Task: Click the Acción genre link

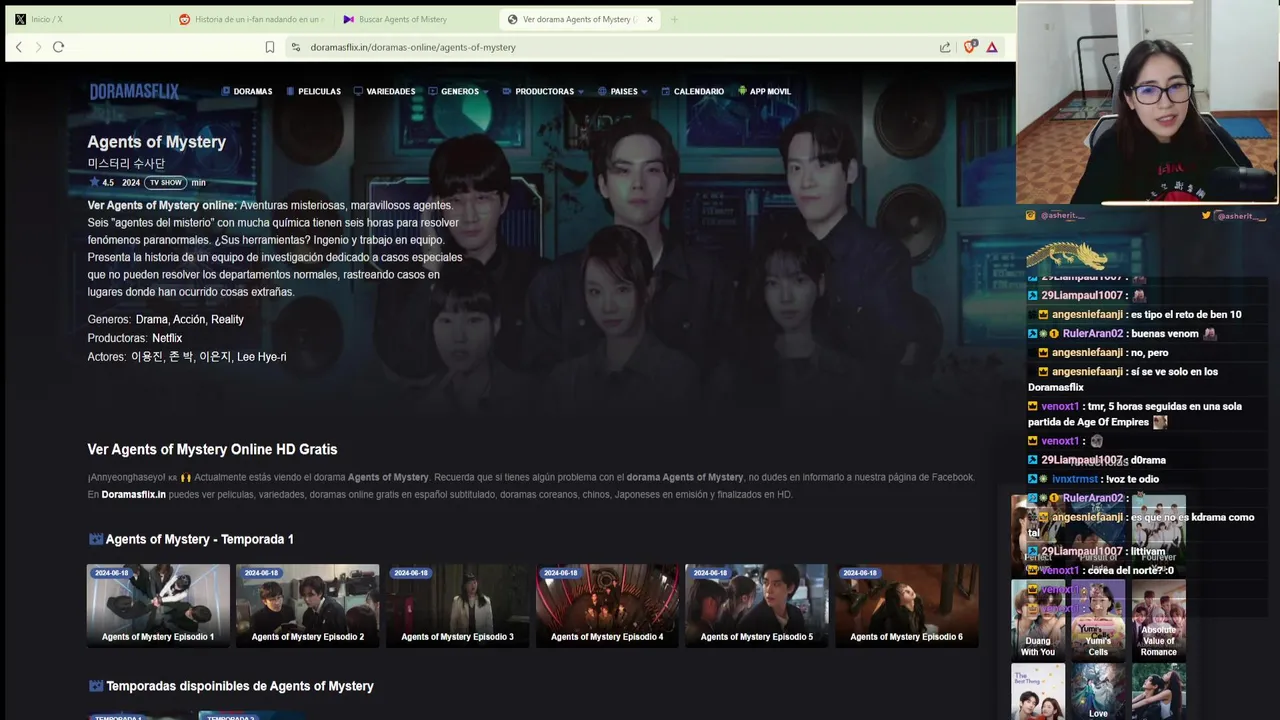Action: coord(189,319)
